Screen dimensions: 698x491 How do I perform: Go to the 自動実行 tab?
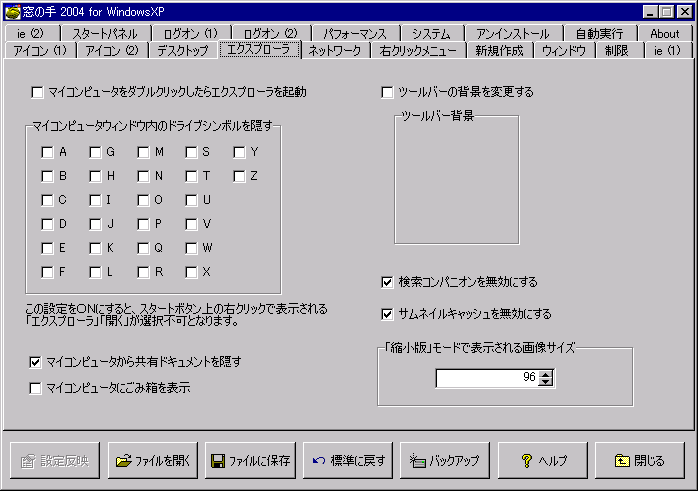[600, 34]
